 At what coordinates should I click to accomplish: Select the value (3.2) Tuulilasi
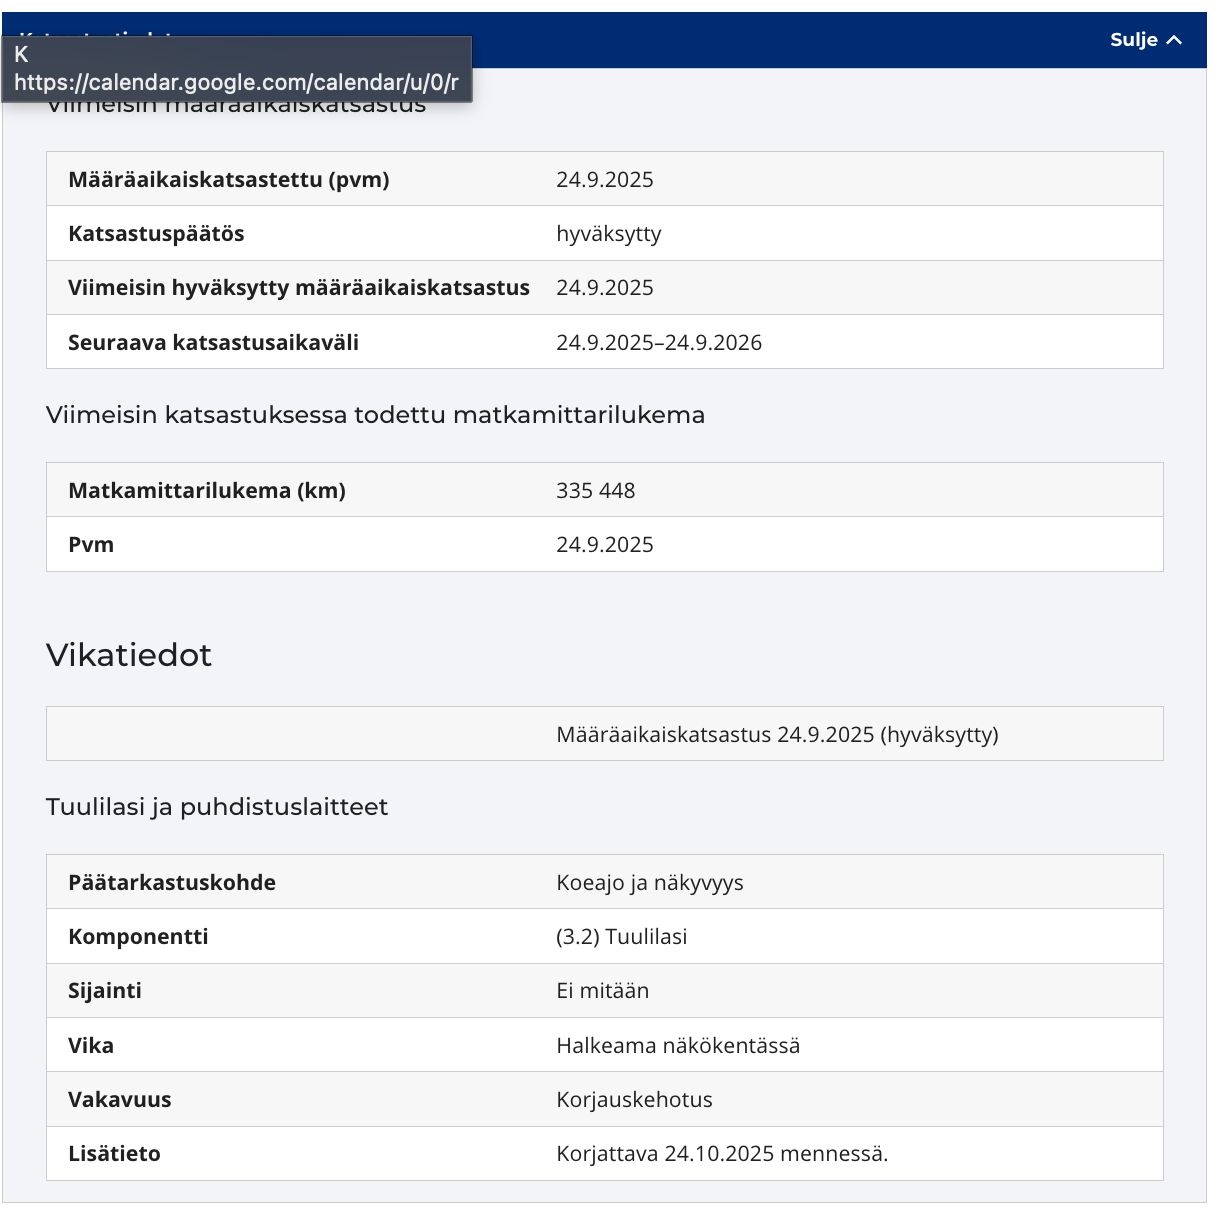pos(622,937)
